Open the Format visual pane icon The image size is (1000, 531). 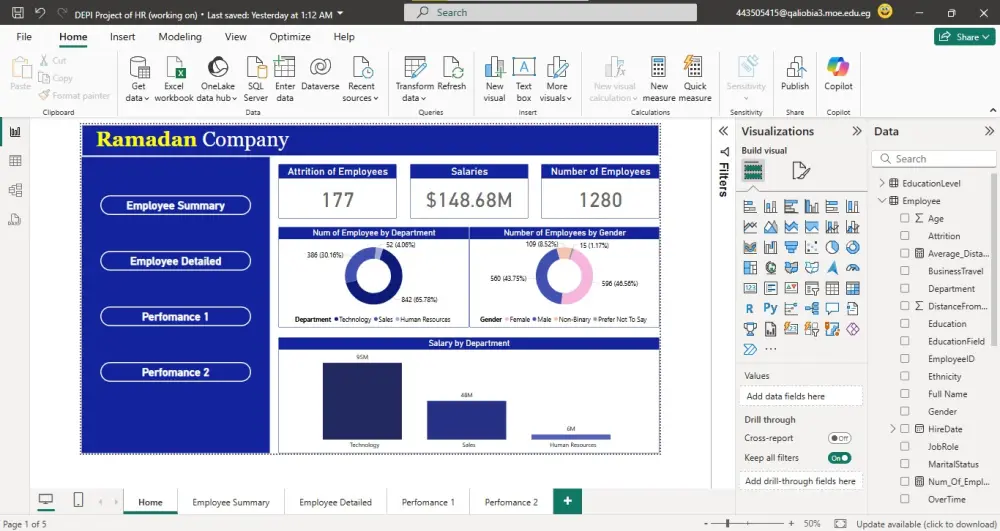pyautogui.click(x=800, y=171)
